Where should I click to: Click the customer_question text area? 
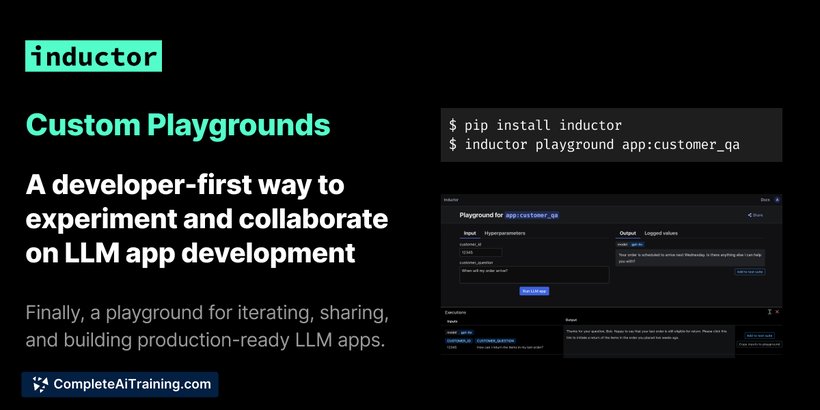coord(534,275)
